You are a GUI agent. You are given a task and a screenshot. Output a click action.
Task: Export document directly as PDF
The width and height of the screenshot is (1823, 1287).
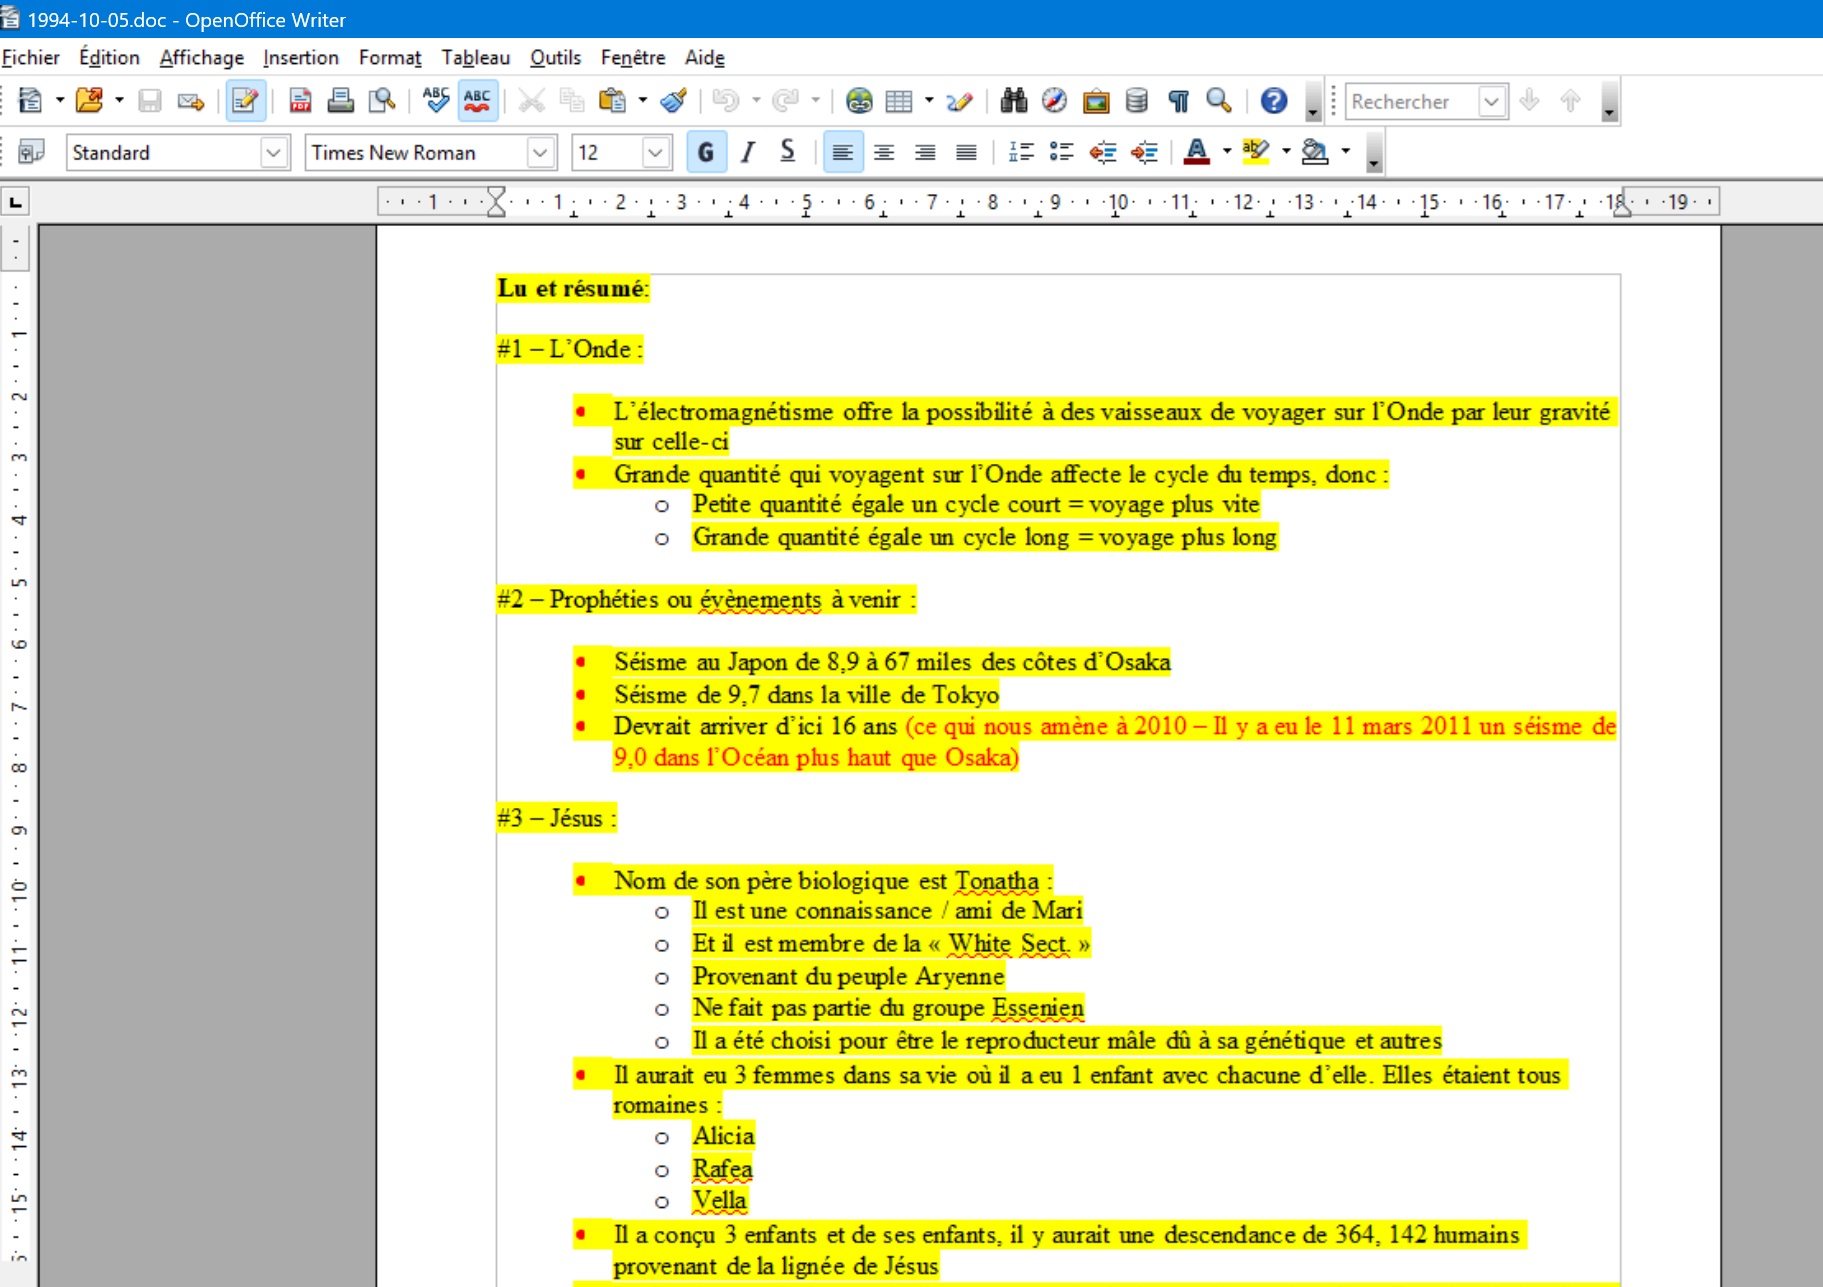coord(300,101)
